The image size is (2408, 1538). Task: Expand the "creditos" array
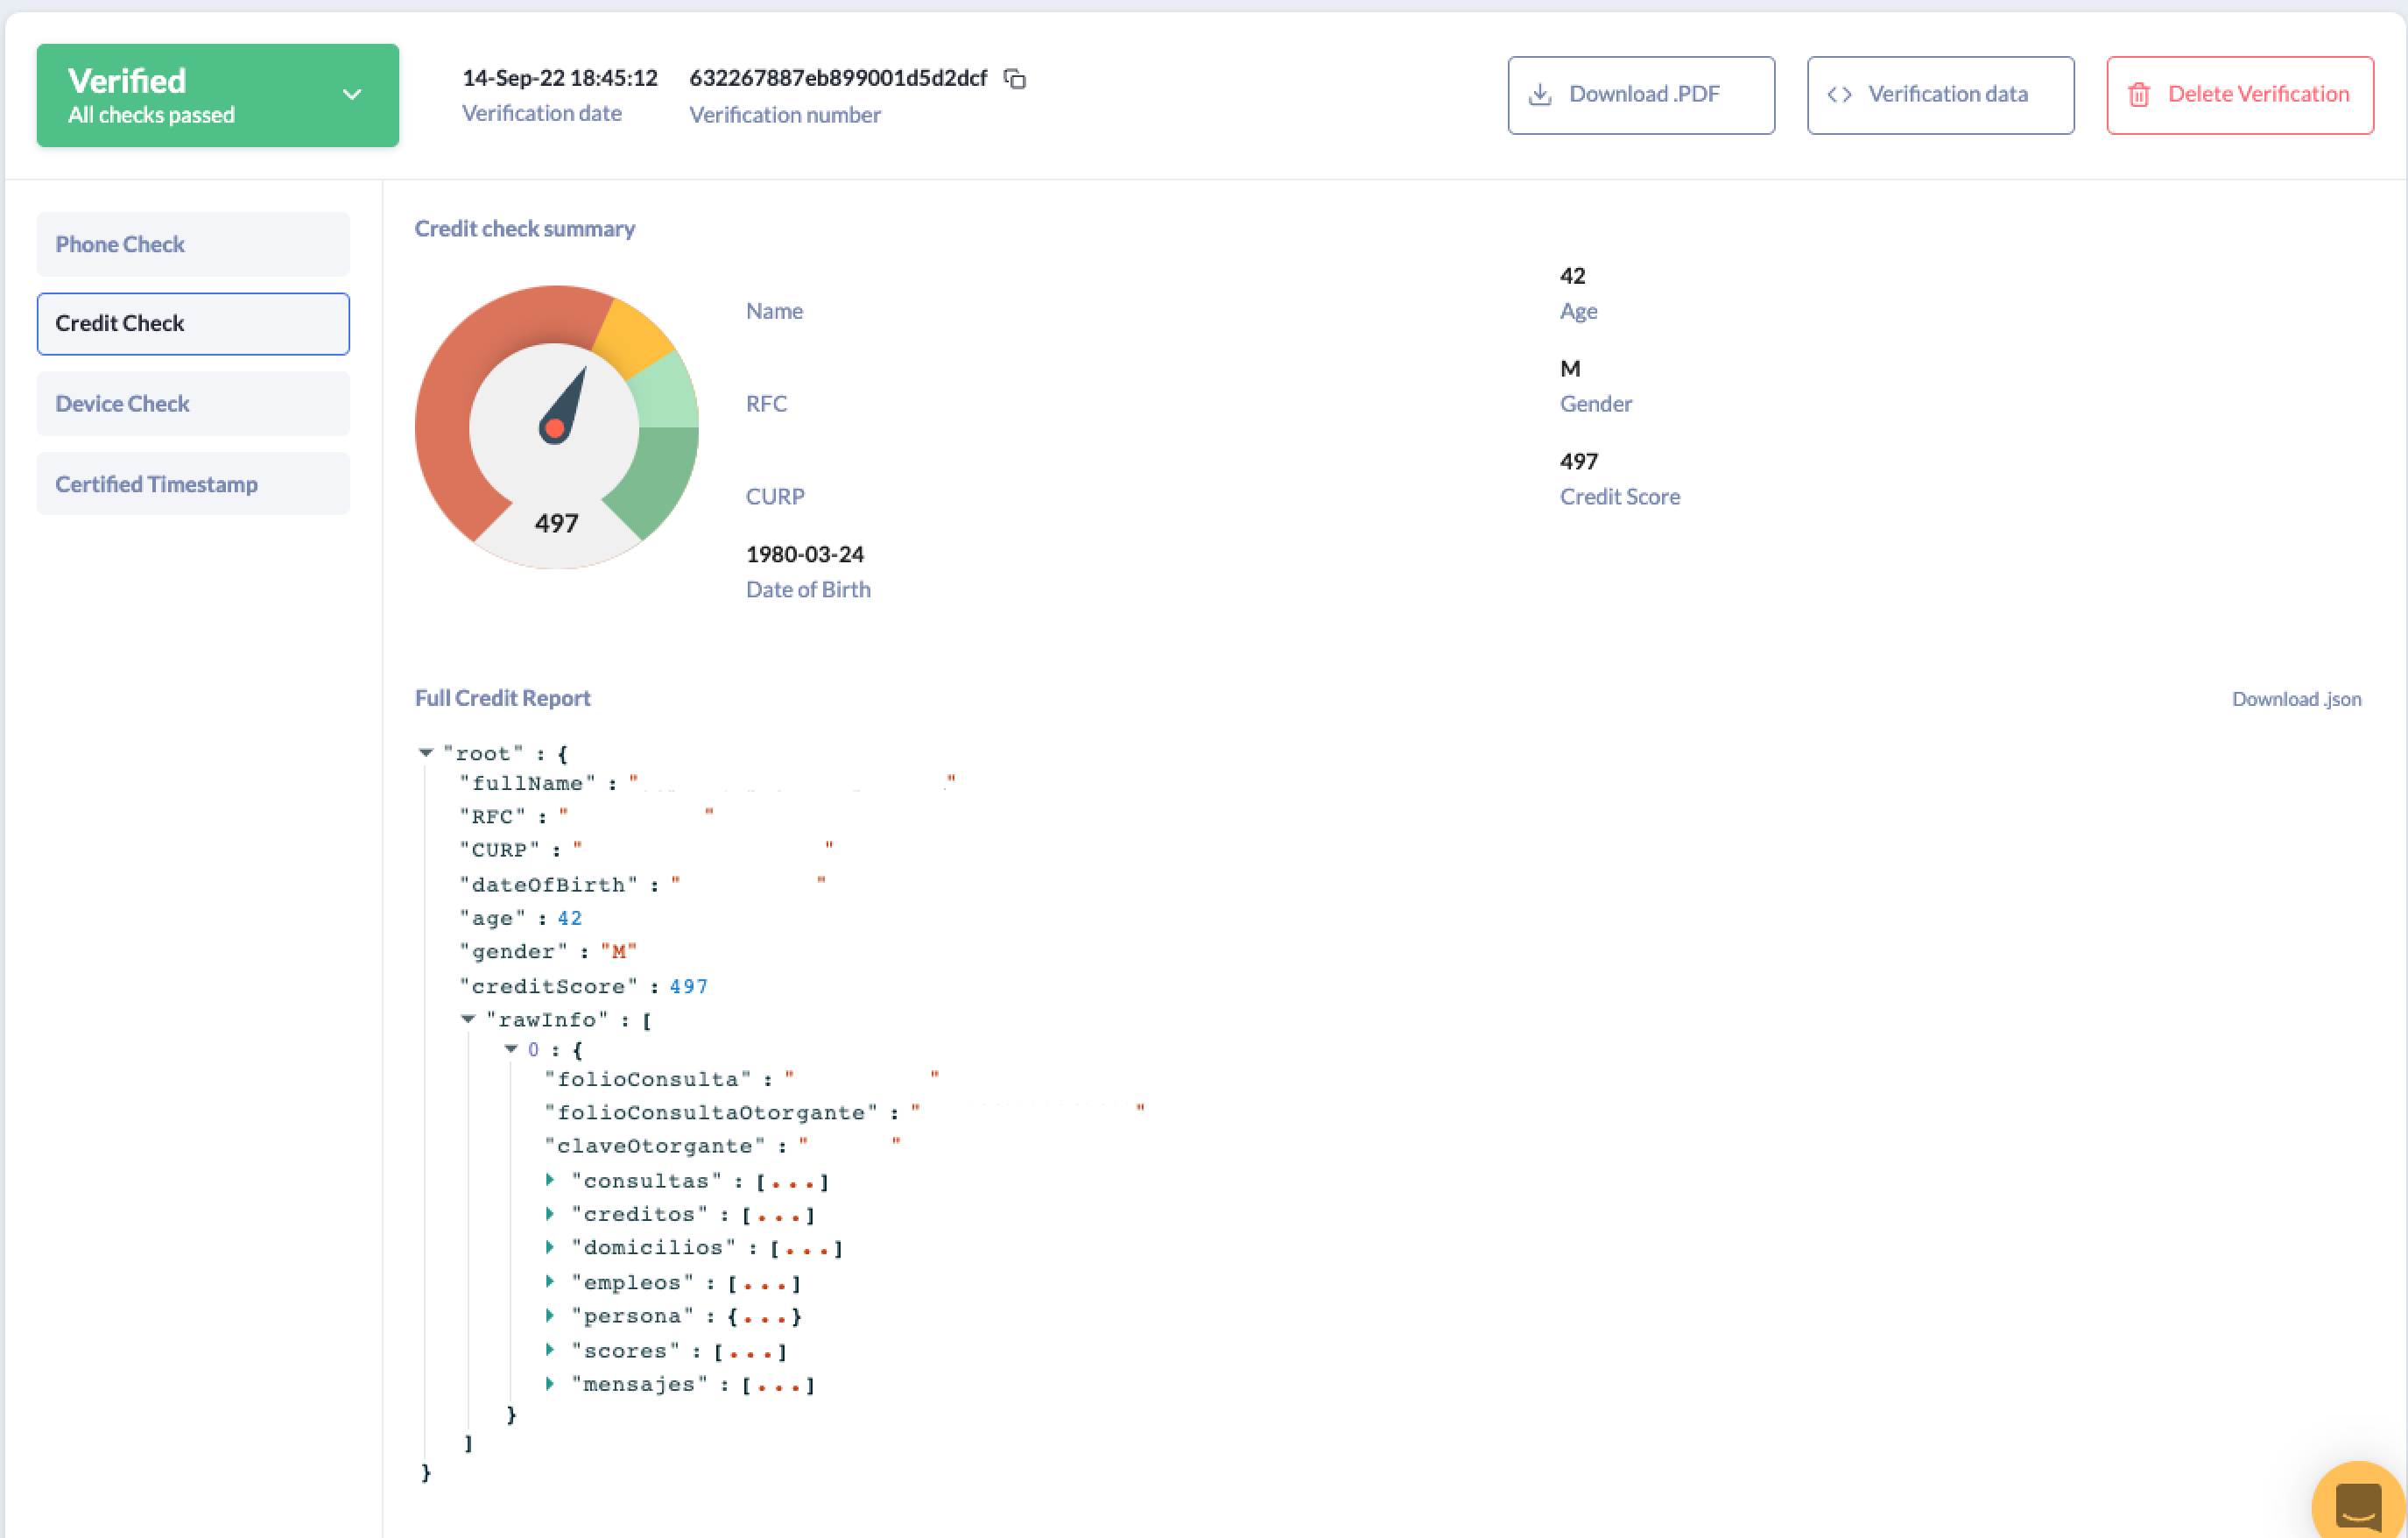pyautogui.click(x=550, y=1214)
